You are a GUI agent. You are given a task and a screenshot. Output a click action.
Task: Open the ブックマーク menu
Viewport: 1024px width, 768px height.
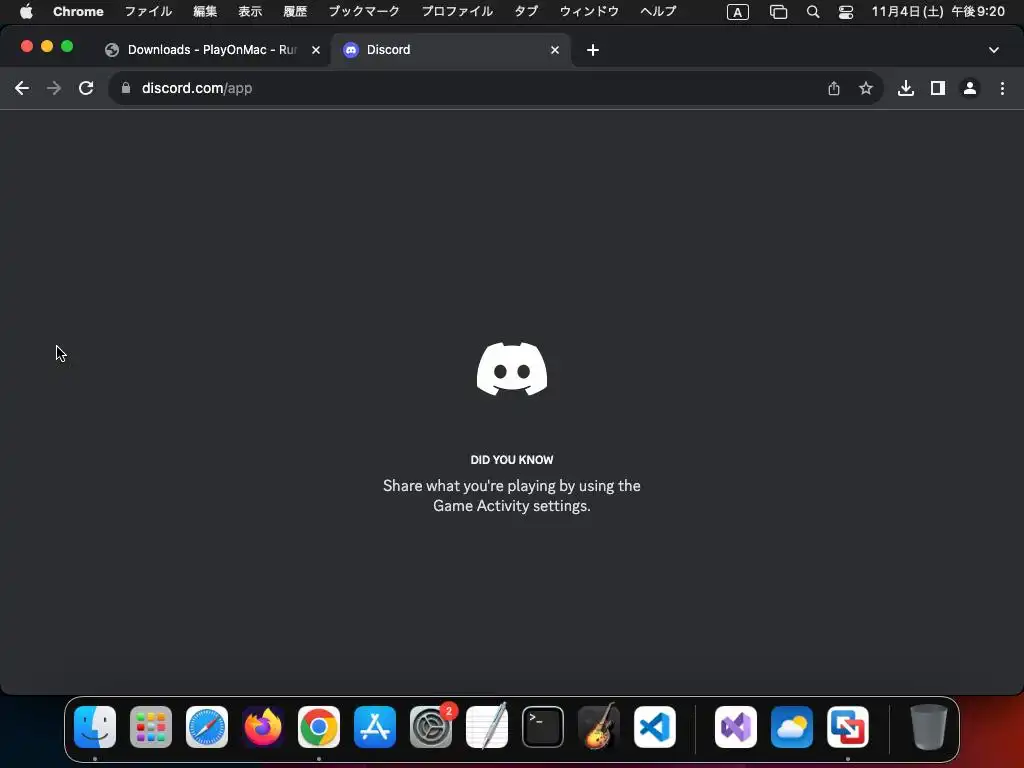pyautogui.click(x=364, y=12)
